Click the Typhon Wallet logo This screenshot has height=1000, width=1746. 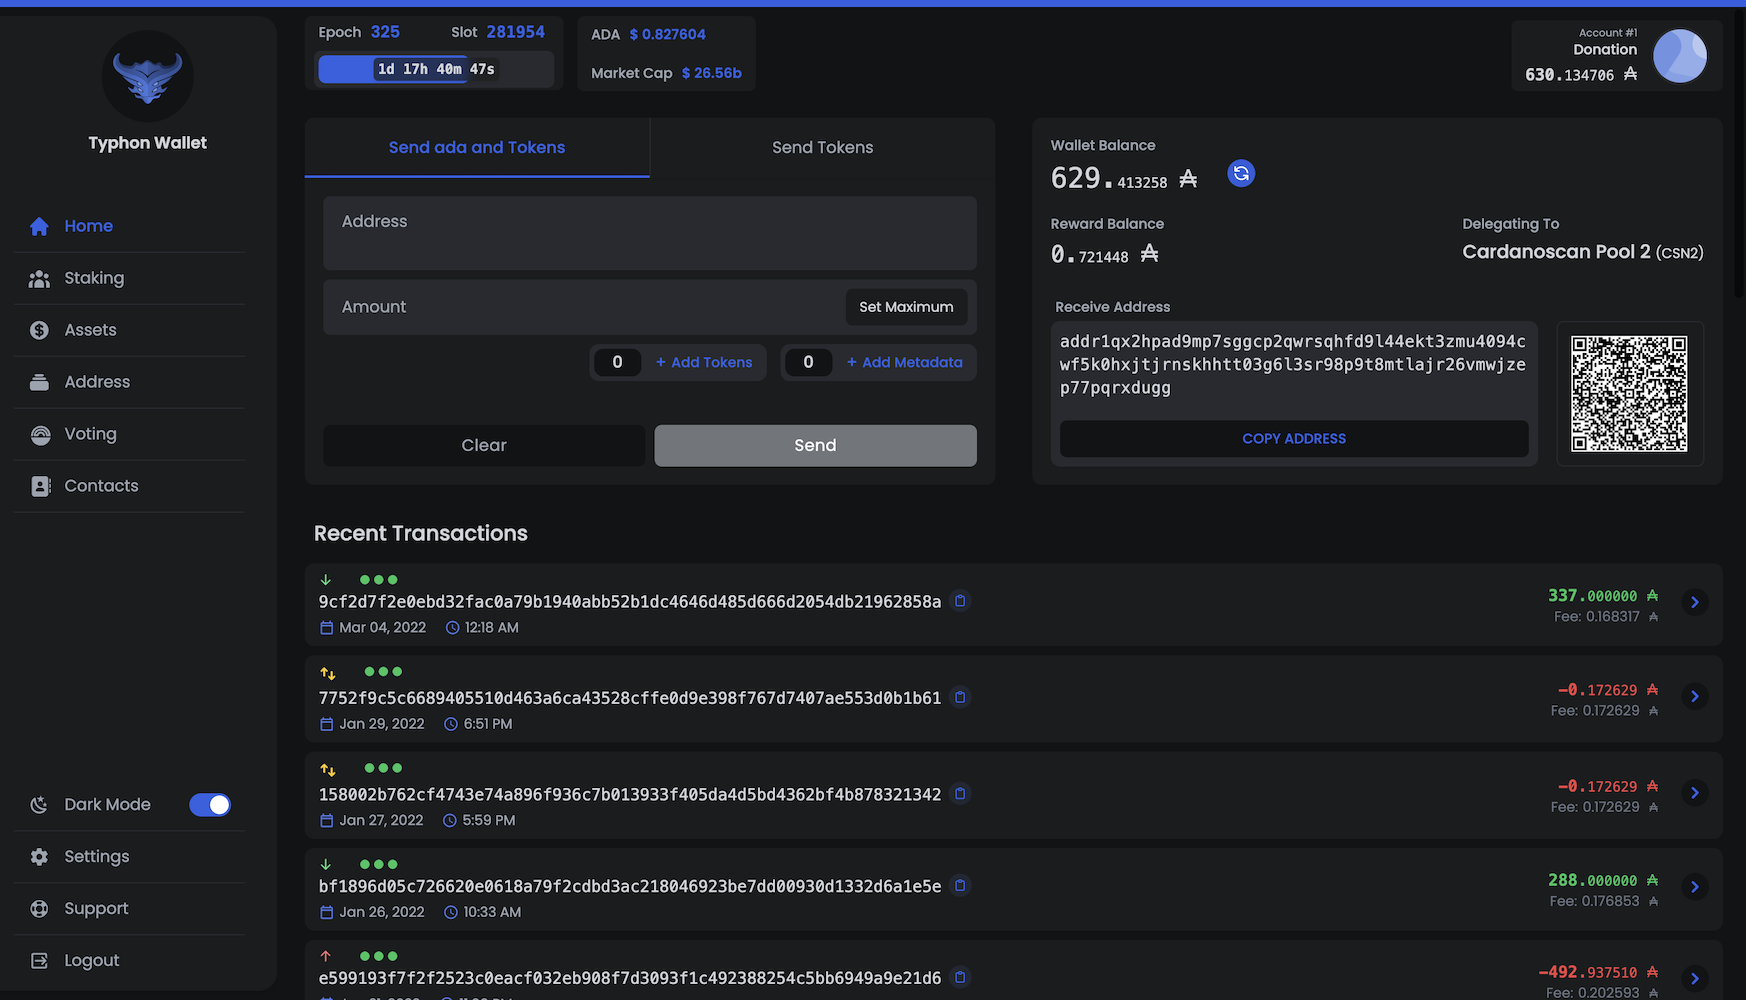(148, 76)
